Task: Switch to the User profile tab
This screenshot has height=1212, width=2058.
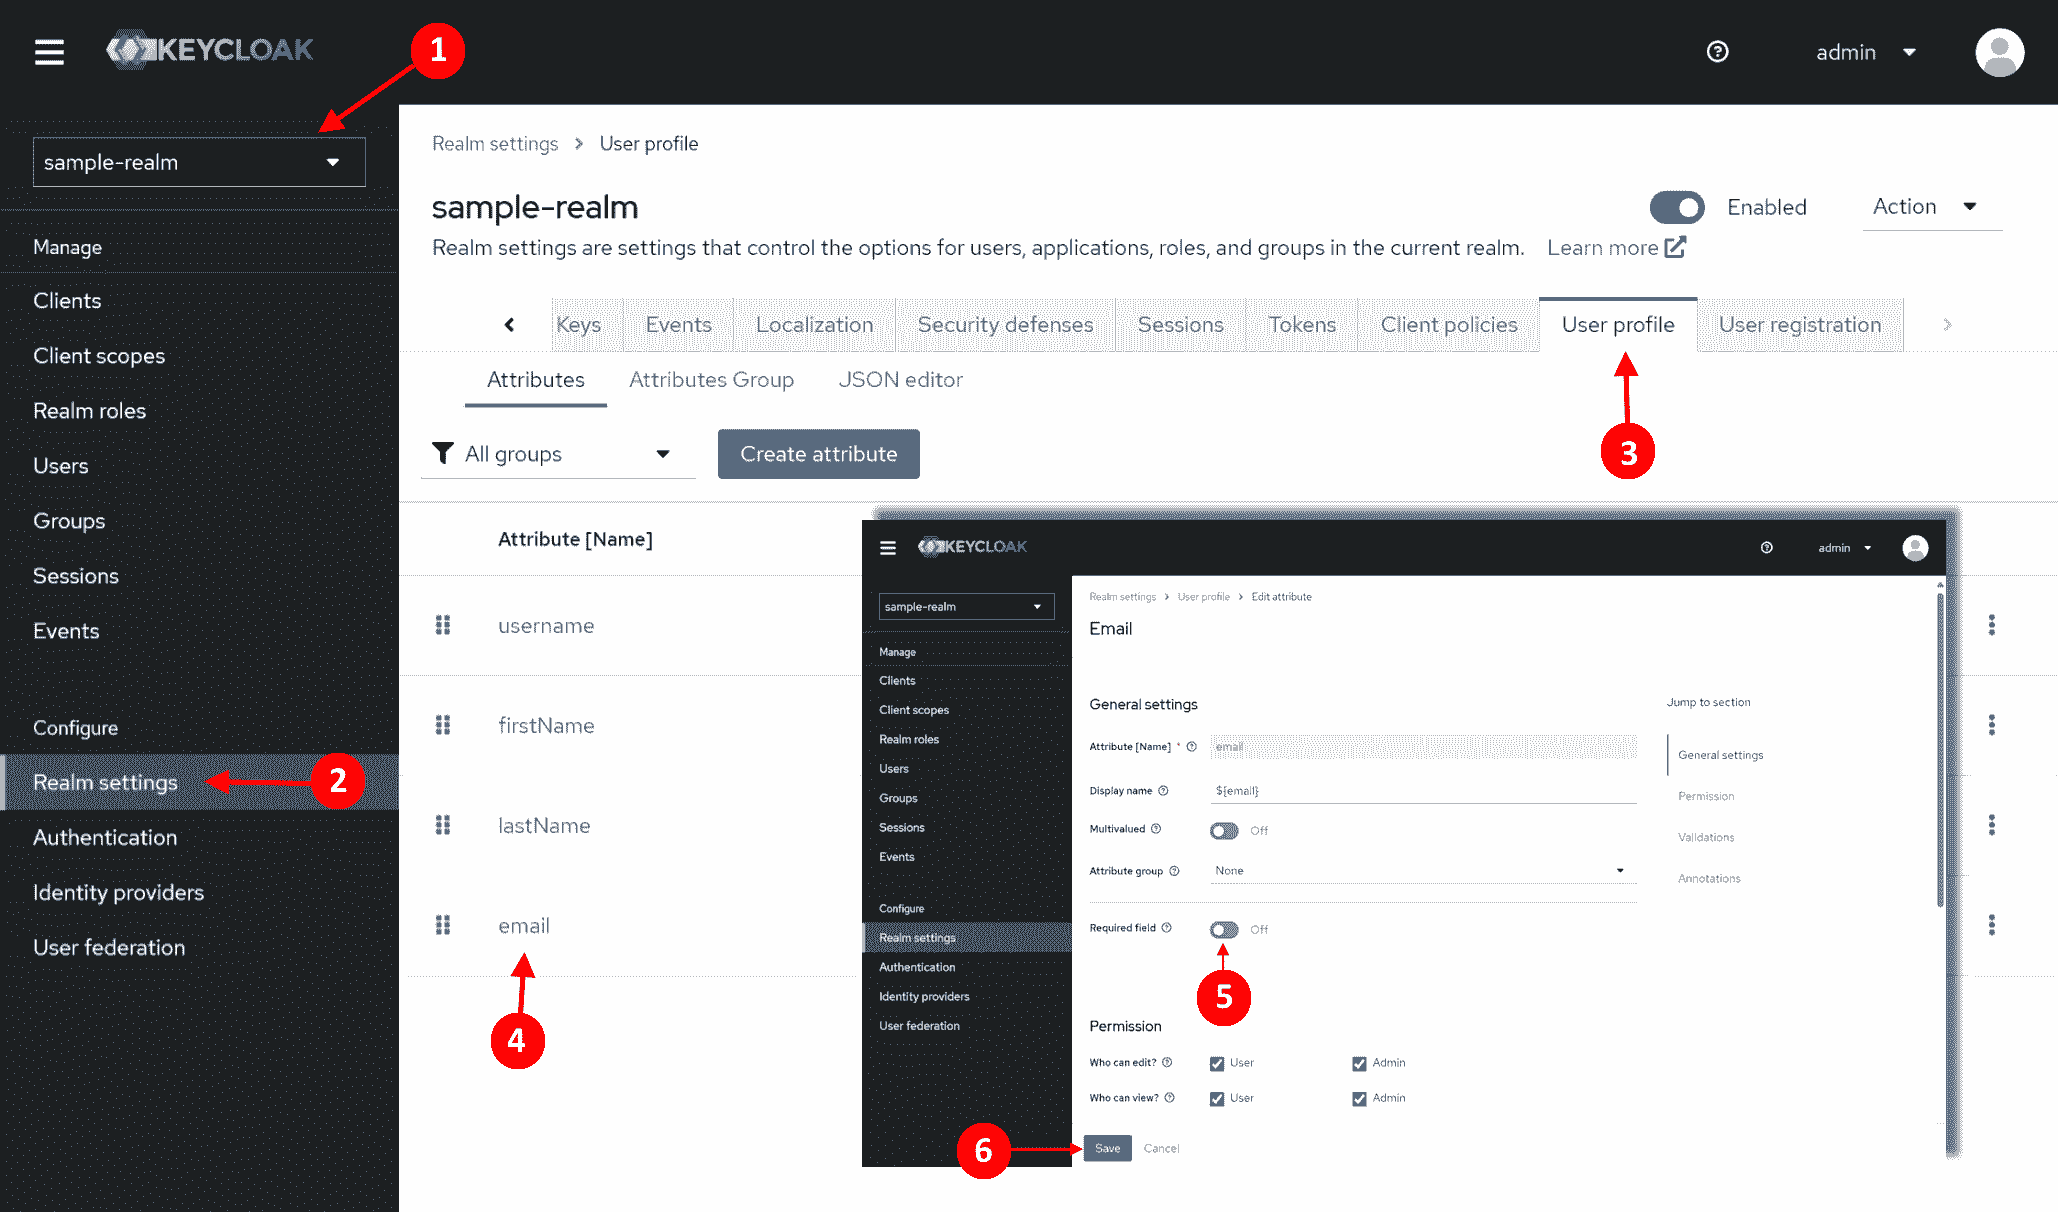Action: (1617, 325)
